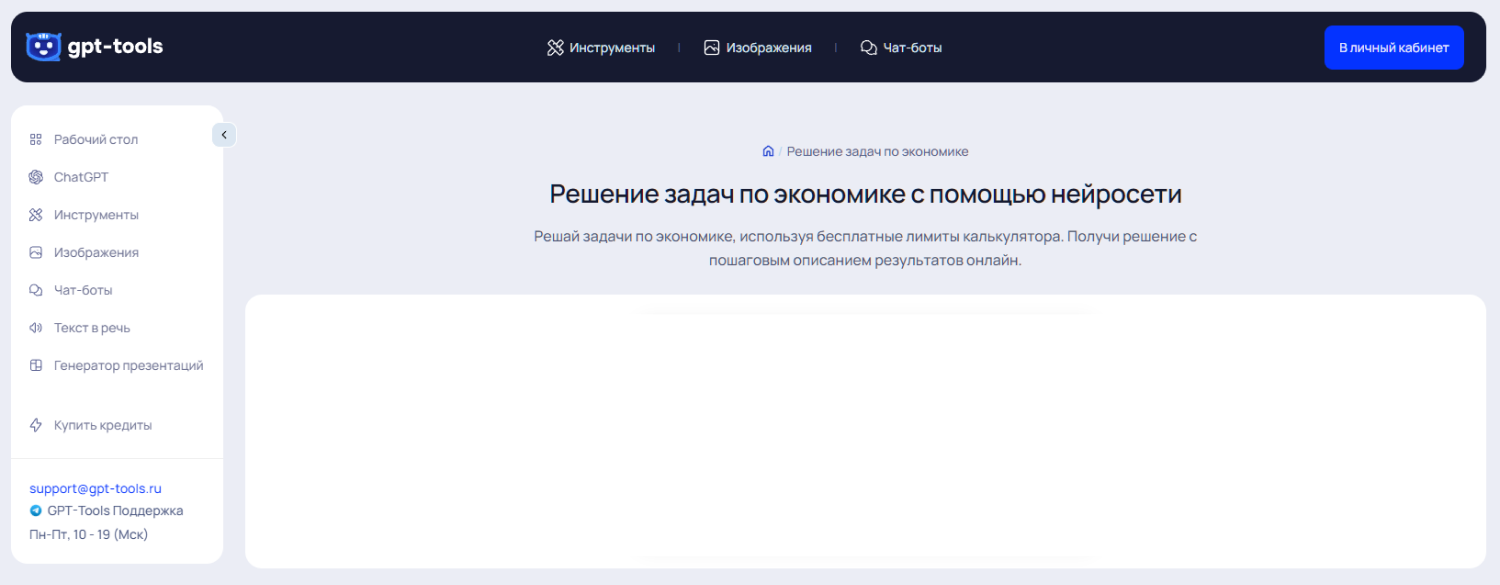Click the Купить кредиты lightning icon
This screenshot has width=1500, height=585.
[x=35, y=424]
